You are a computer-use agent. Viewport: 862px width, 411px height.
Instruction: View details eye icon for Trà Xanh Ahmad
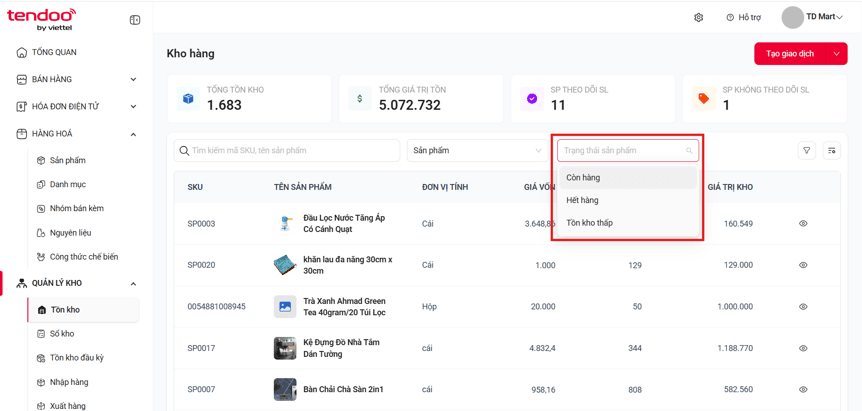[x=803, y=307]
